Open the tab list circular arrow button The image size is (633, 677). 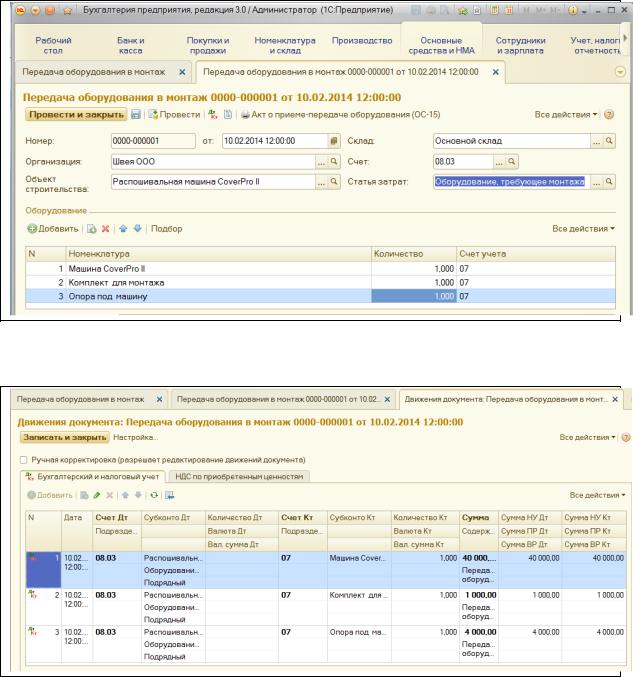[620, 72]
